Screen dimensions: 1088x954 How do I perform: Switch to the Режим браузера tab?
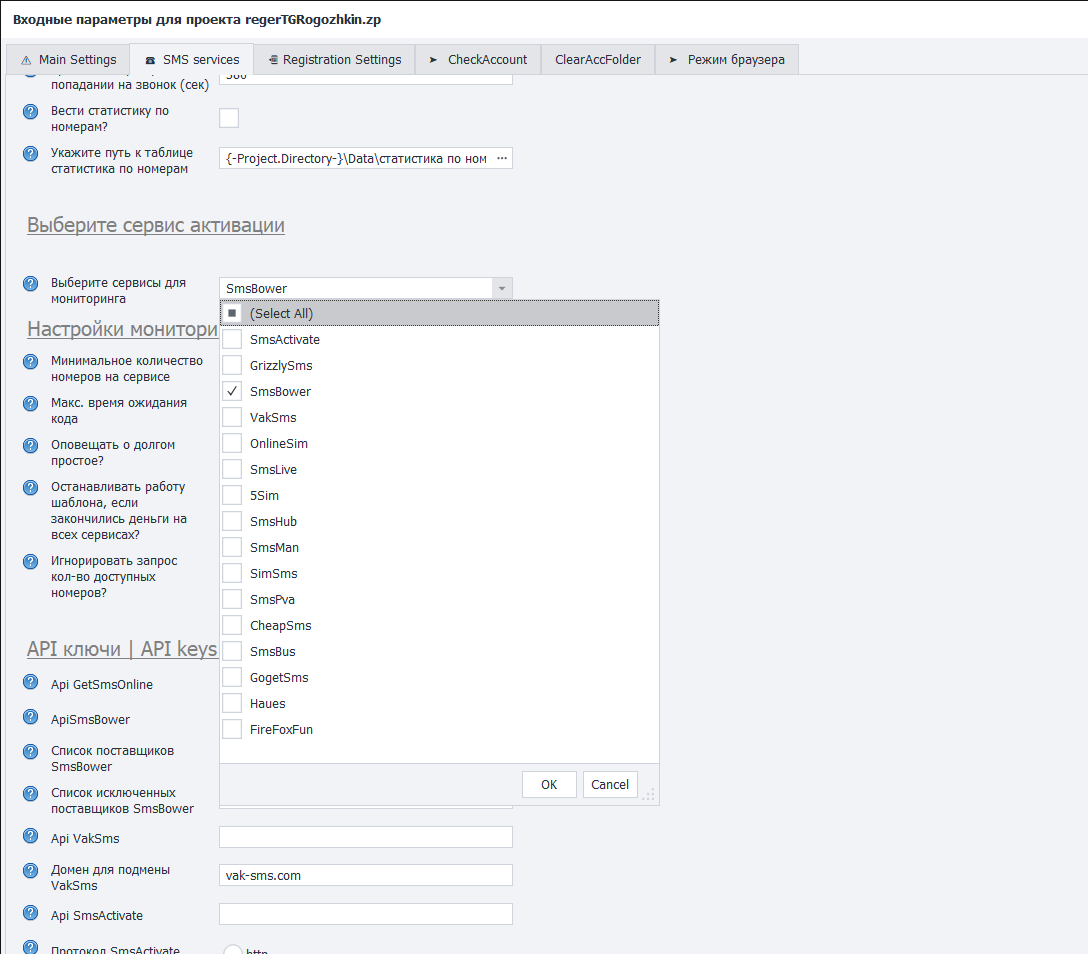[727, 60]
